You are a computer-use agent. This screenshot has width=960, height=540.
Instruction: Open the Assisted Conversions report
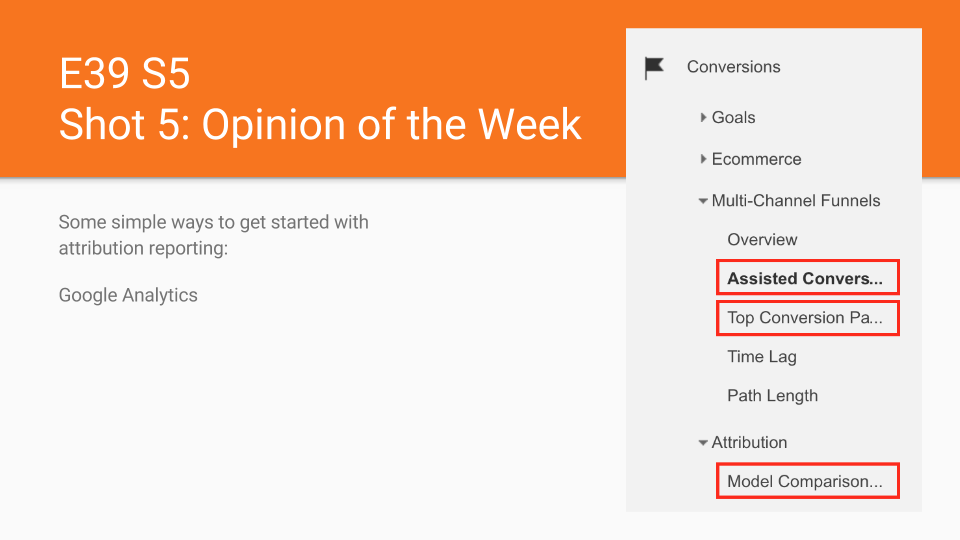806,278
